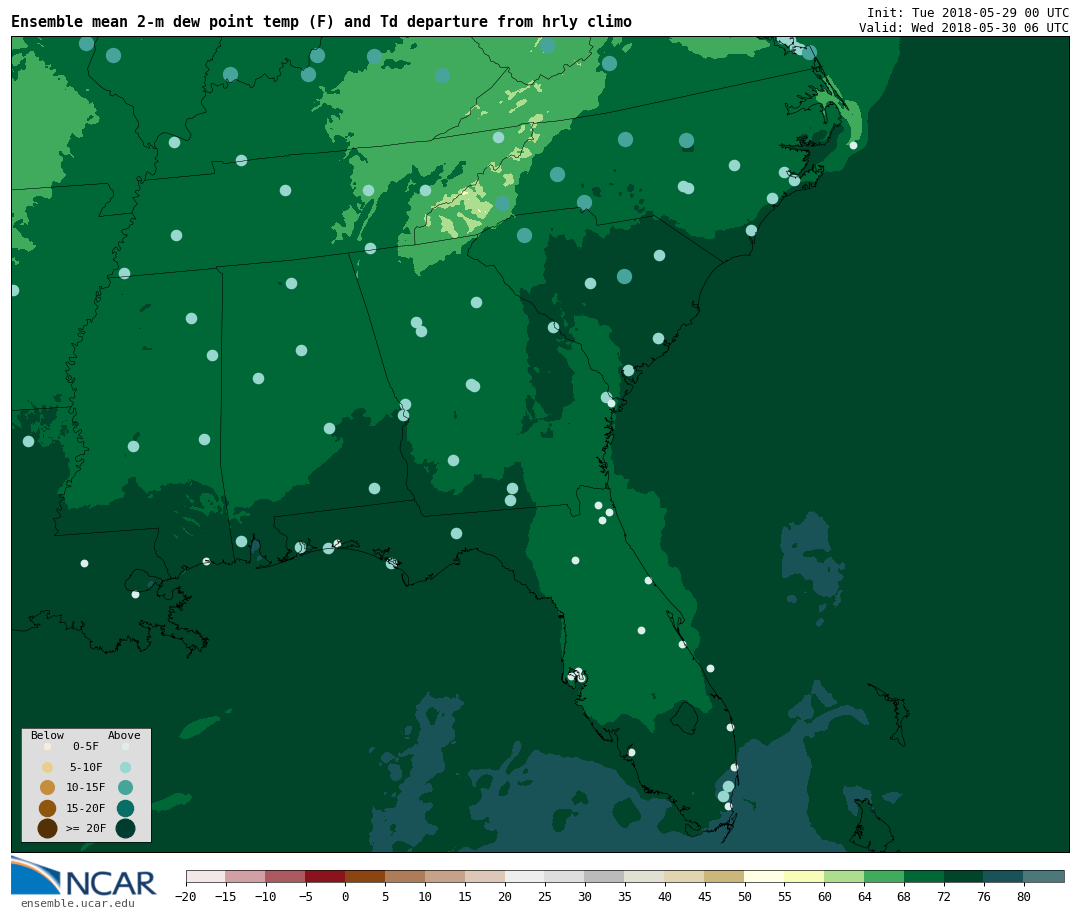Image resolution: width=1080 pixels, height=915 pixels.
Task: Click the largest dark teal 'Above' legend circle
Action: [x=125, y=828]
